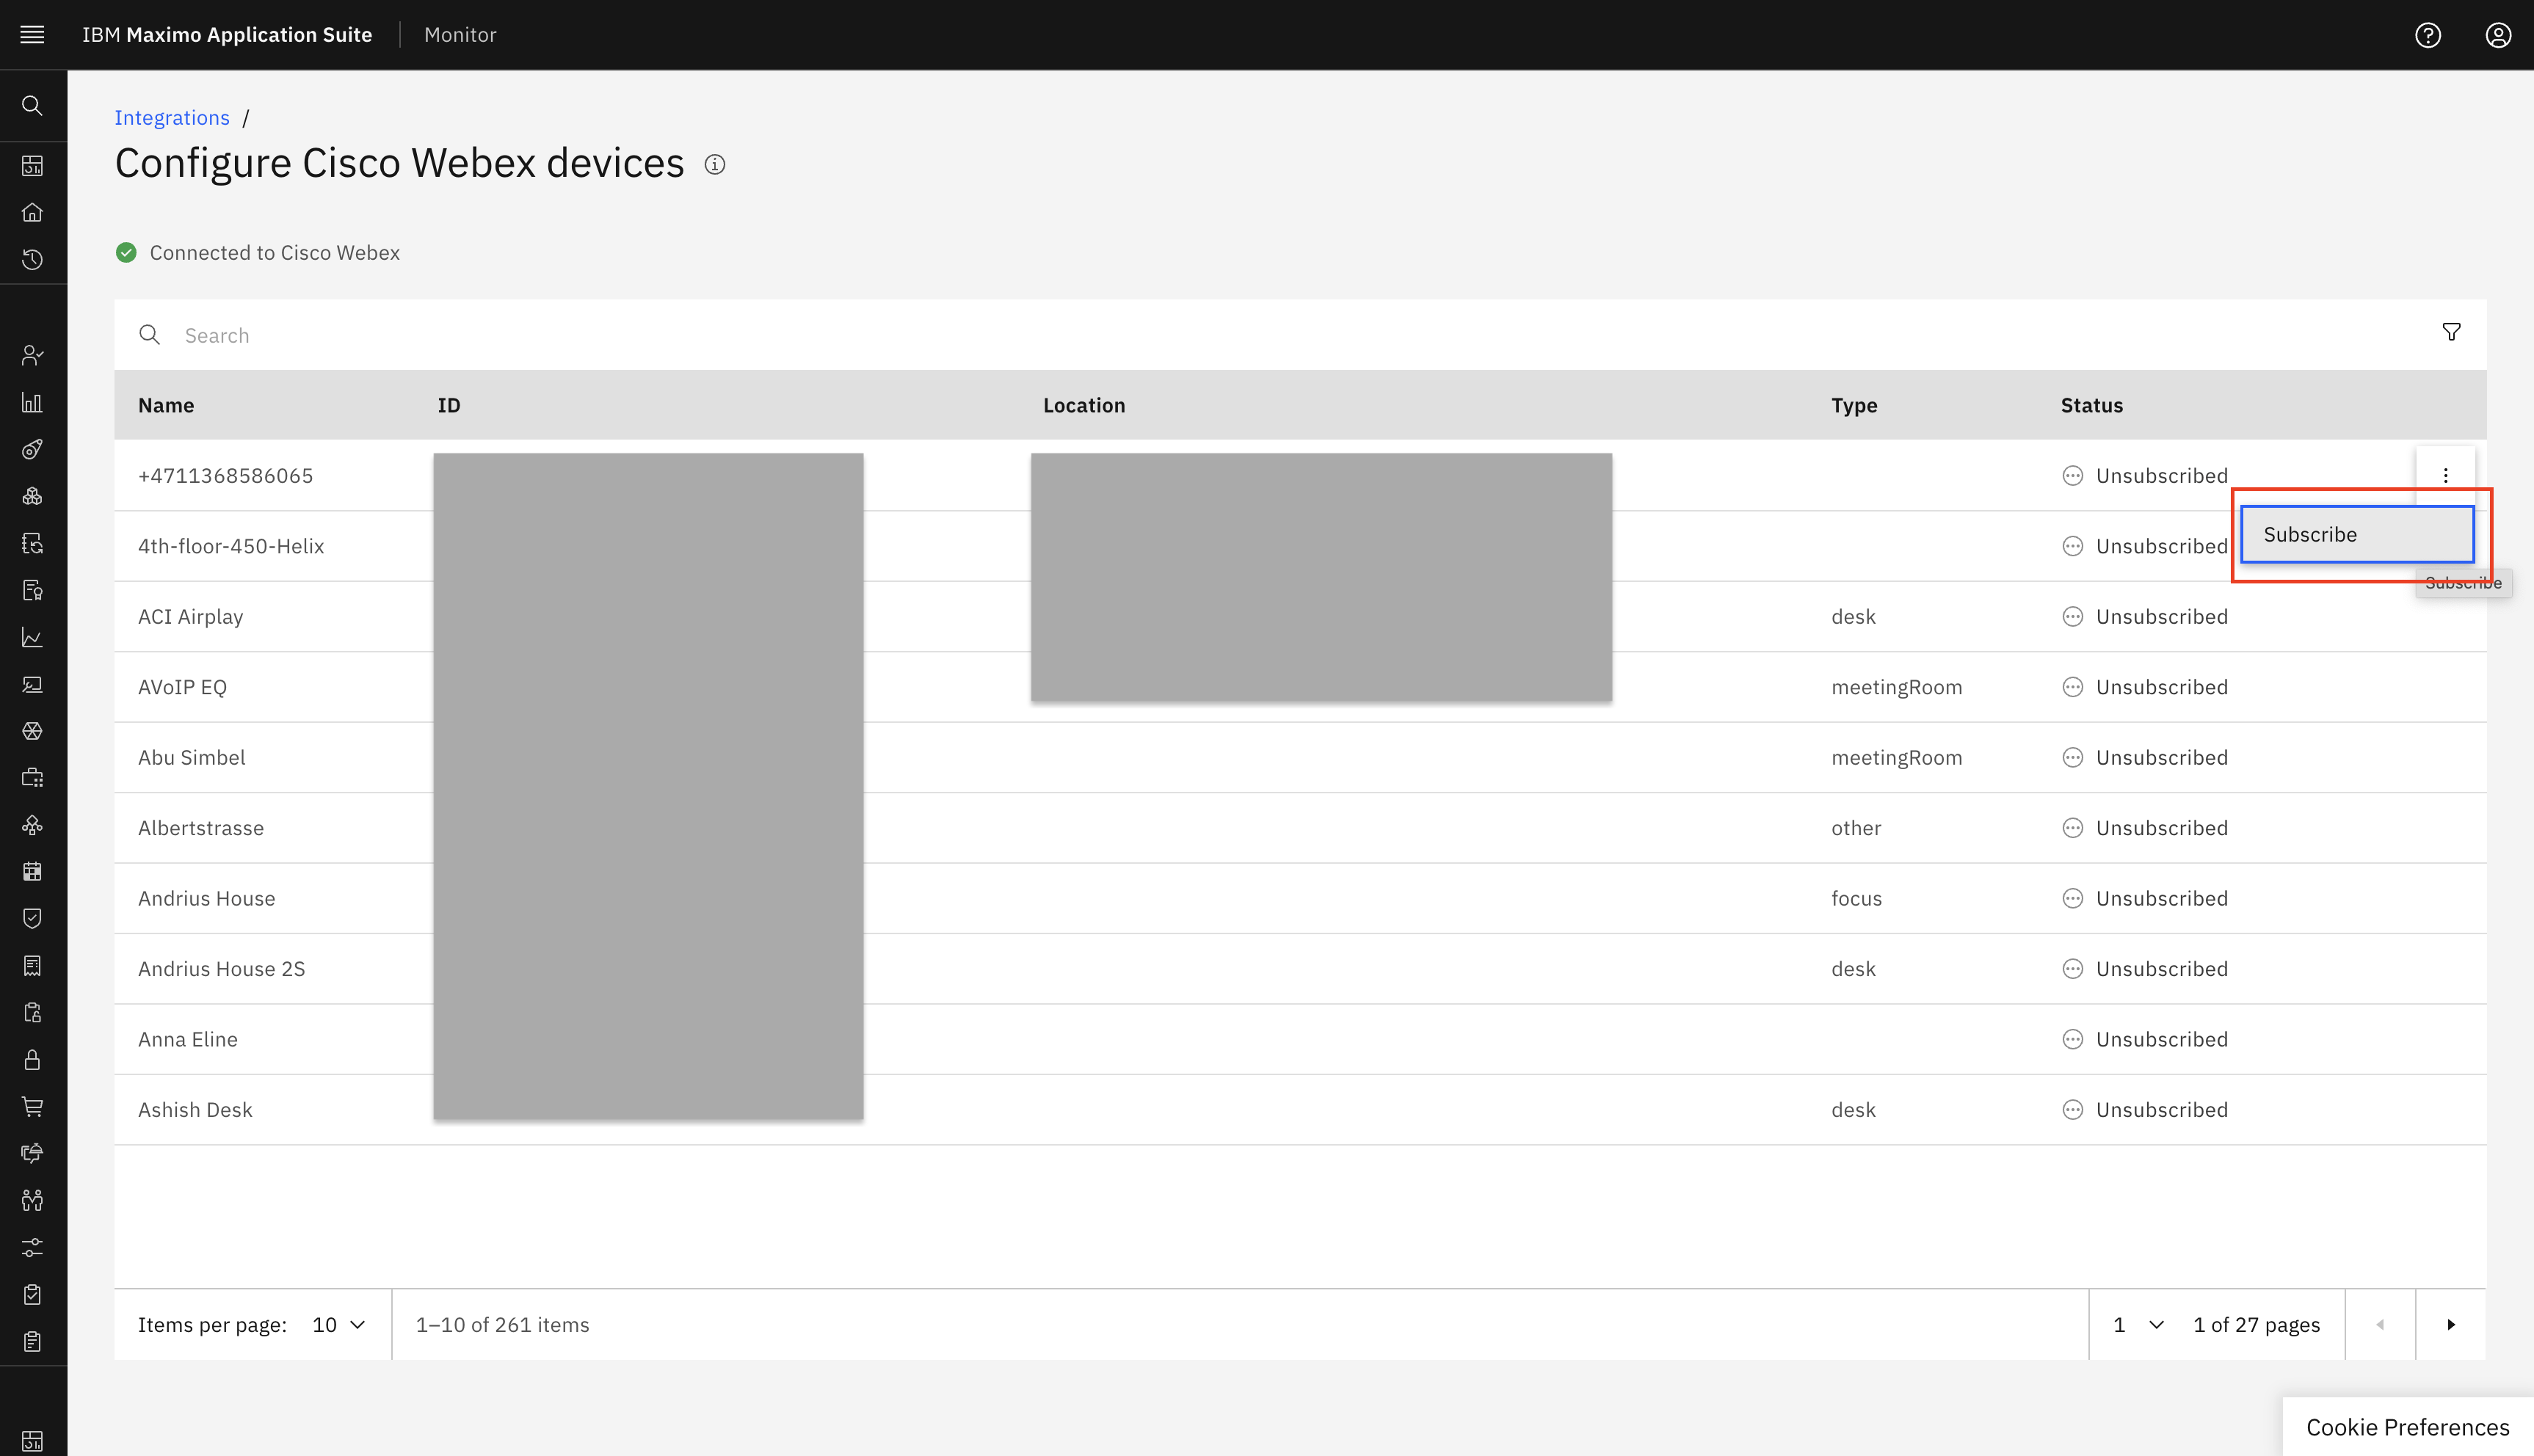The height and width of the screenshot is (1456, 2534).
Task: Open the page number selector dropdown
Action: pos(2138,1324)
